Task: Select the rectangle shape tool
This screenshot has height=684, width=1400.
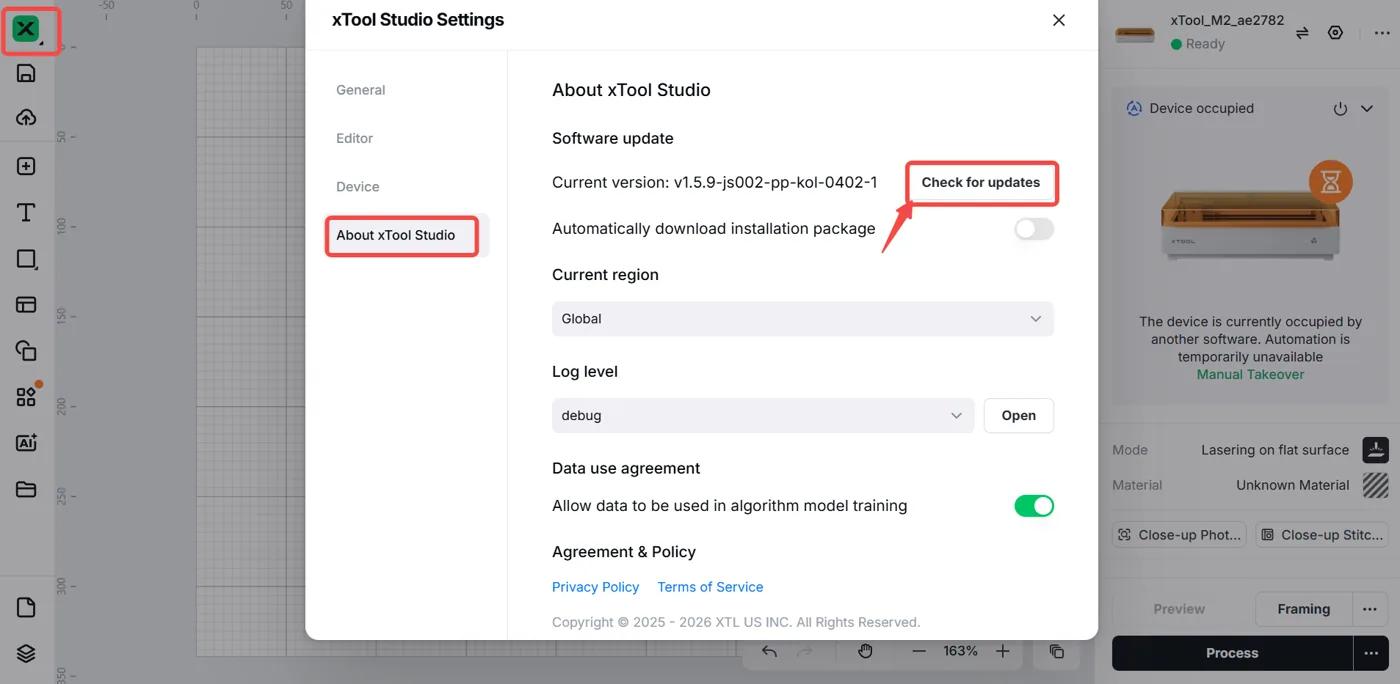Action: 27,259
